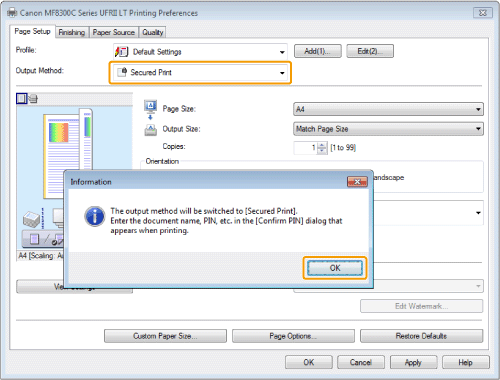Click the Edit(2)... profile button
Image resolution: width=500 pixels, height=380 pixels.
370,51
